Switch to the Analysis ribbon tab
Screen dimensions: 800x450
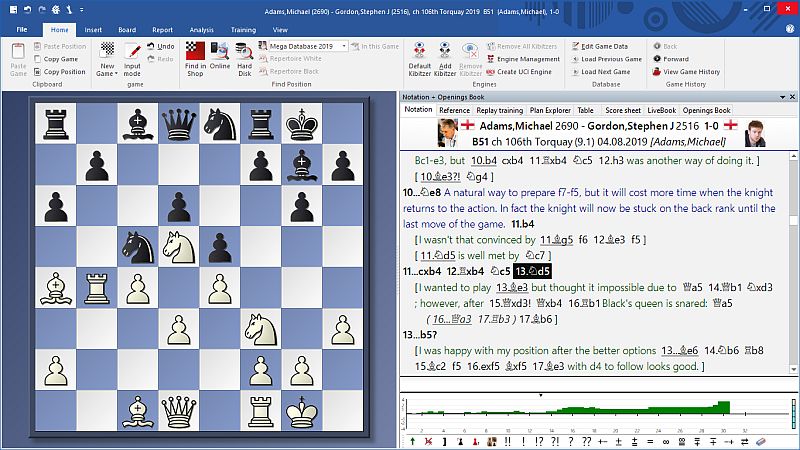pos(201,30)
